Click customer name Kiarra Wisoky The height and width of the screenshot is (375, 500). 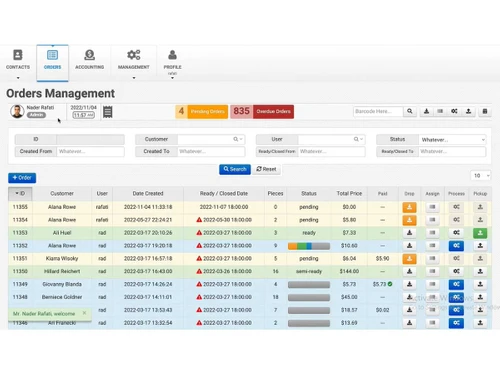coord(62,259)
